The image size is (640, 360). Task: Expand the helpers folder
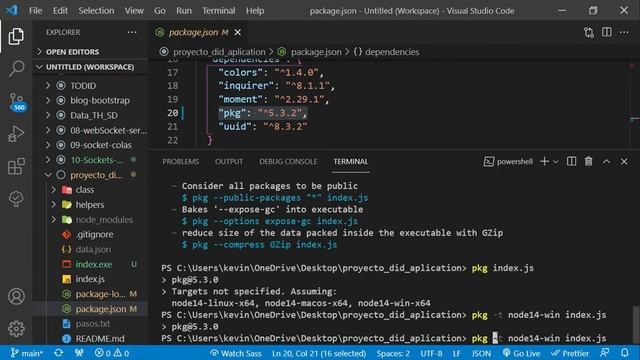[90, 204]
